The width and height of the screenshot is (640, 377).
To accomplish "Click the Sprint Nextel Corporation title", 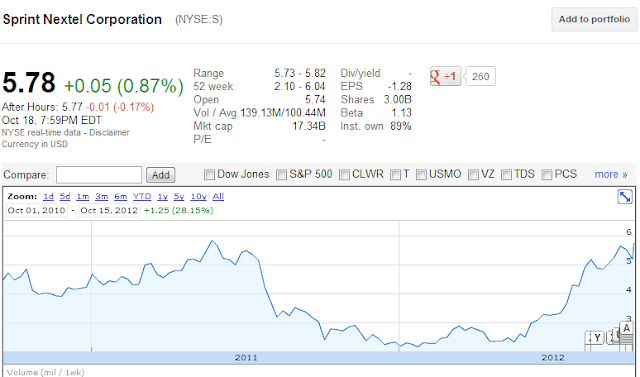I will click(82, 20).
